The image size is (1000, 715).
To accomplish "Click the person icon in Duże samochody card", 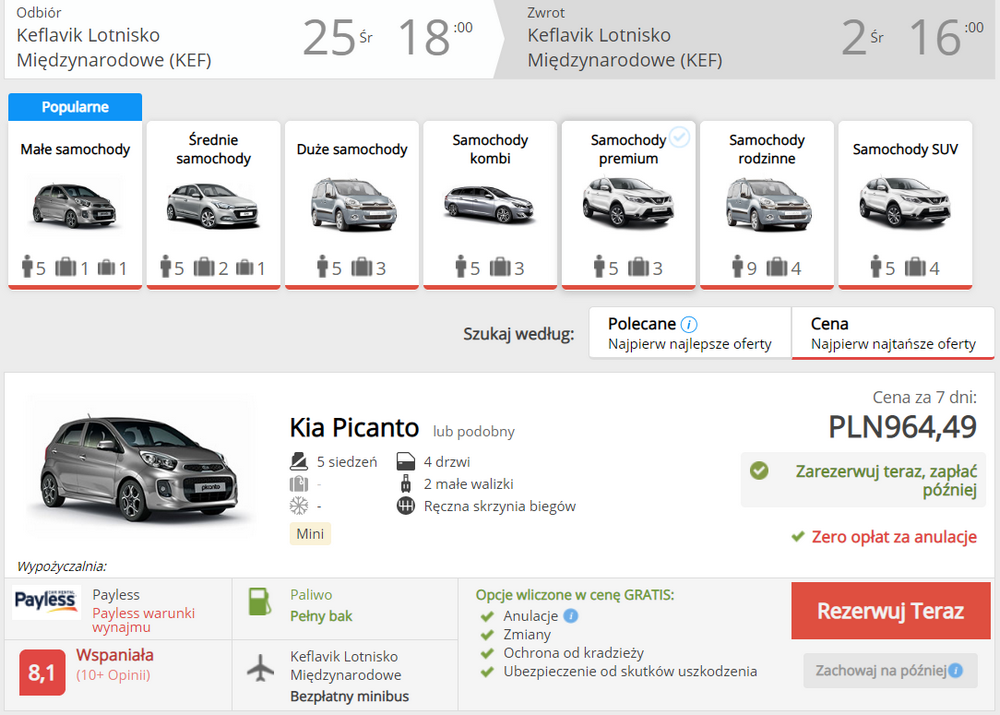I will (x=322, y=266).
